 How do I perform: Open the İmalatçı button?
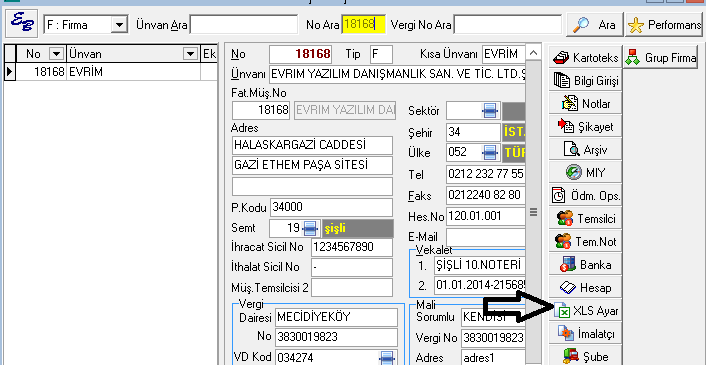click(585, 333)
